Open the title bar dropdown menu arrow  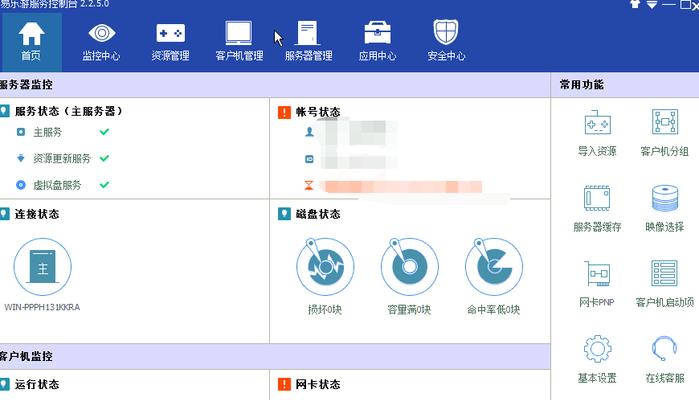tap(652, 4)
